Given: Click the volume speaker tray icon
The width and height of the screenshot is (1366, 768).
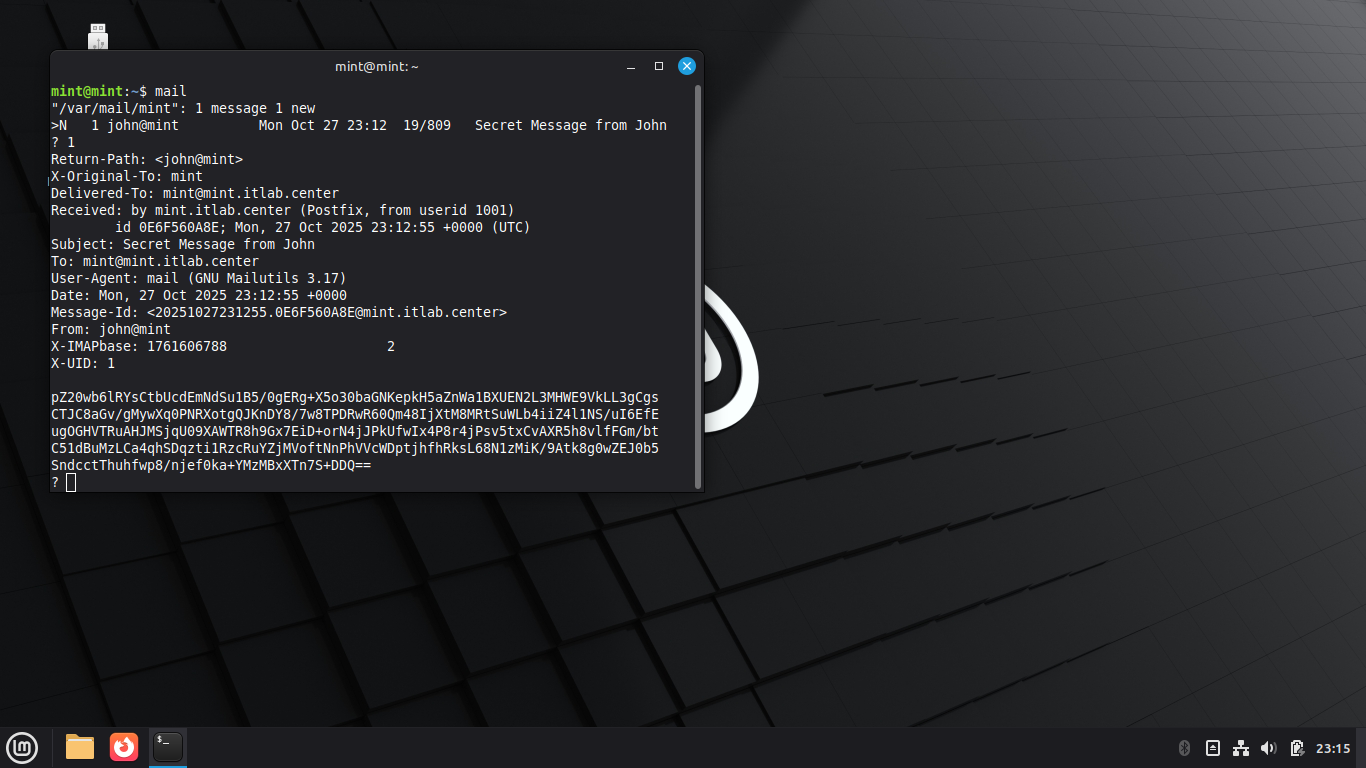Looking at the screenshot, I should click(1269, 748).
